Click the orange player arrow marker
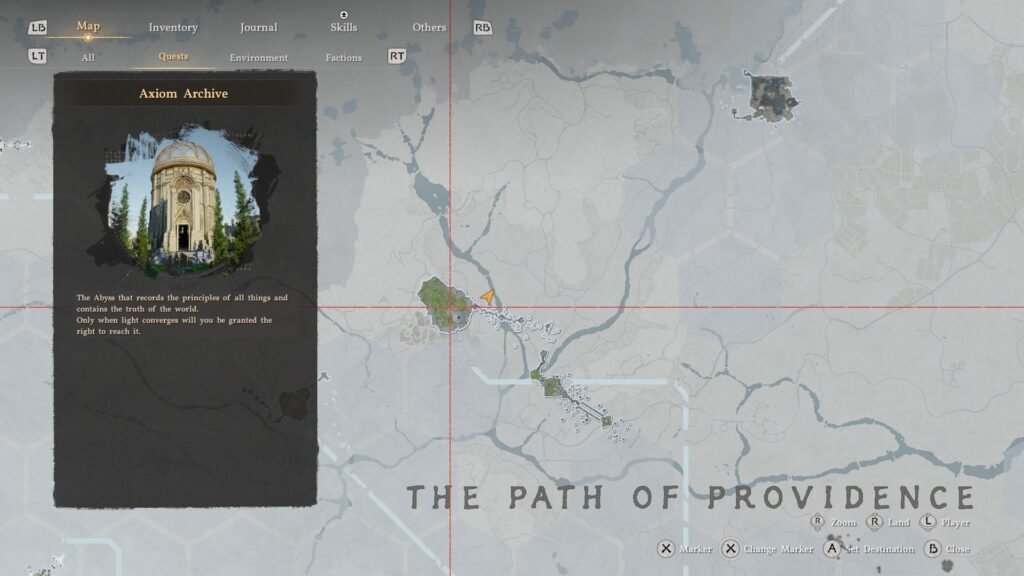The width and height of the screenshot is (1024, 576). click(488, 296)
